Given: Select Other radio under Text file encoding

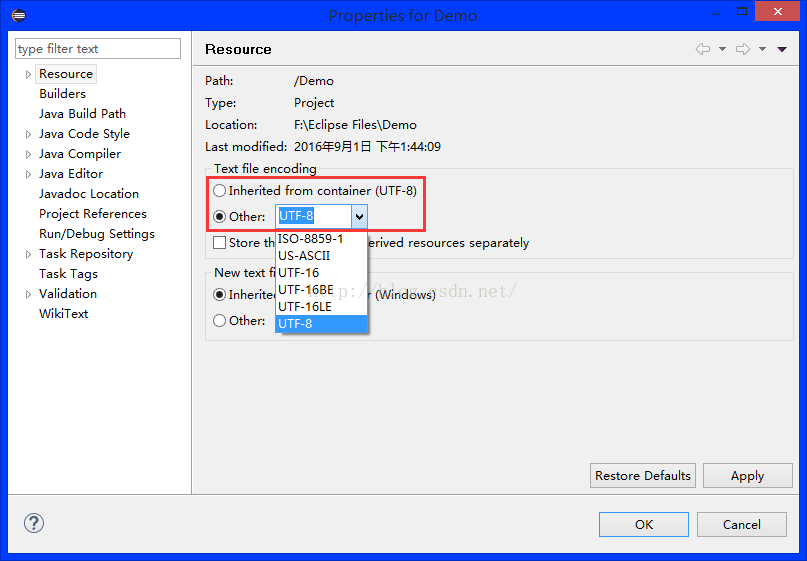Looking at the screenshot, I should pos(220,217).
